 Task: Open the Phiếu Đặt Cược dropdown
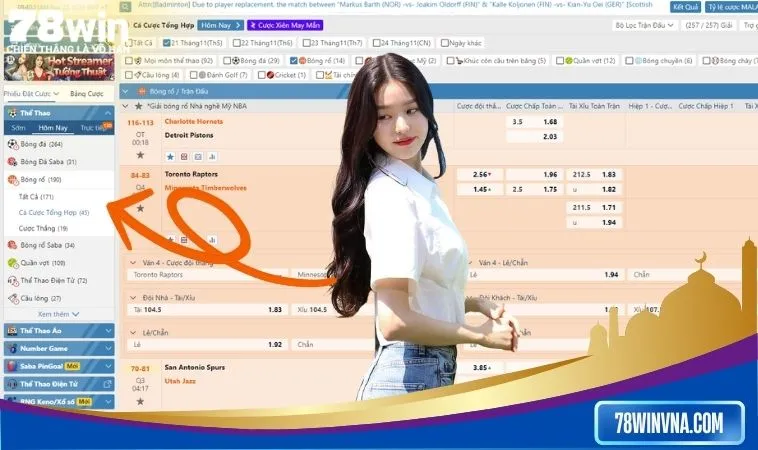pyautogui.click(x=31, y=94)
